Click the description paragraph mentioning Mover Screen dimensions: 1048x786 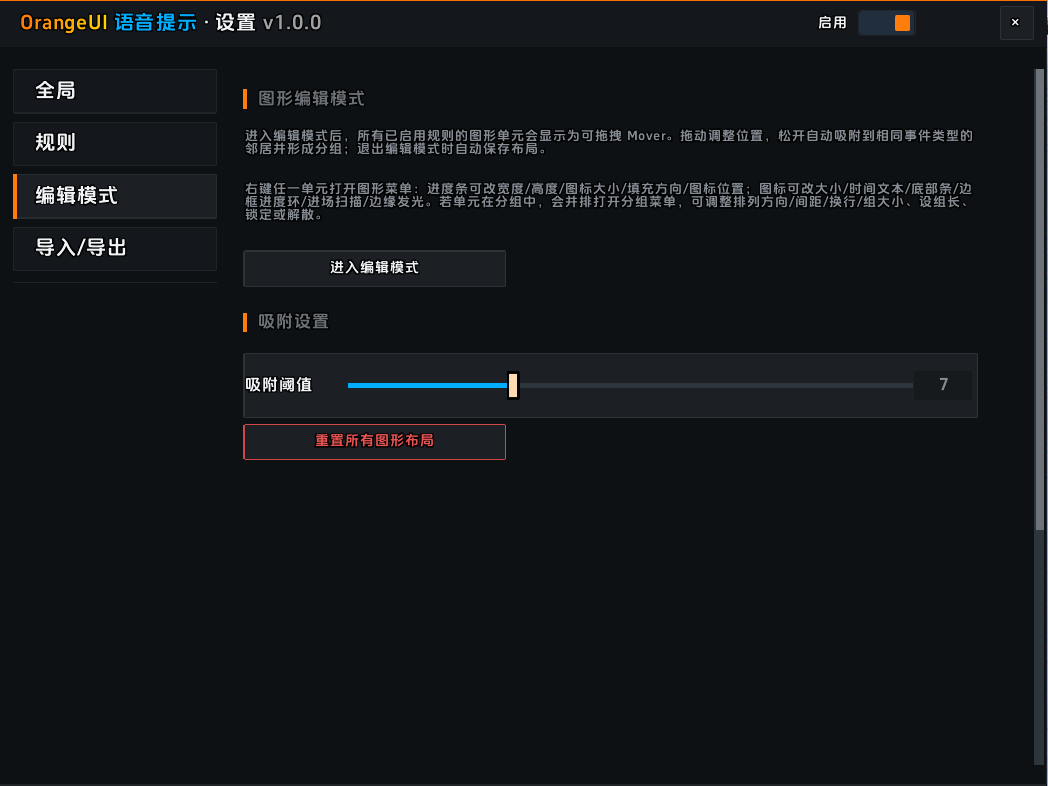click(x=609, y=142)
